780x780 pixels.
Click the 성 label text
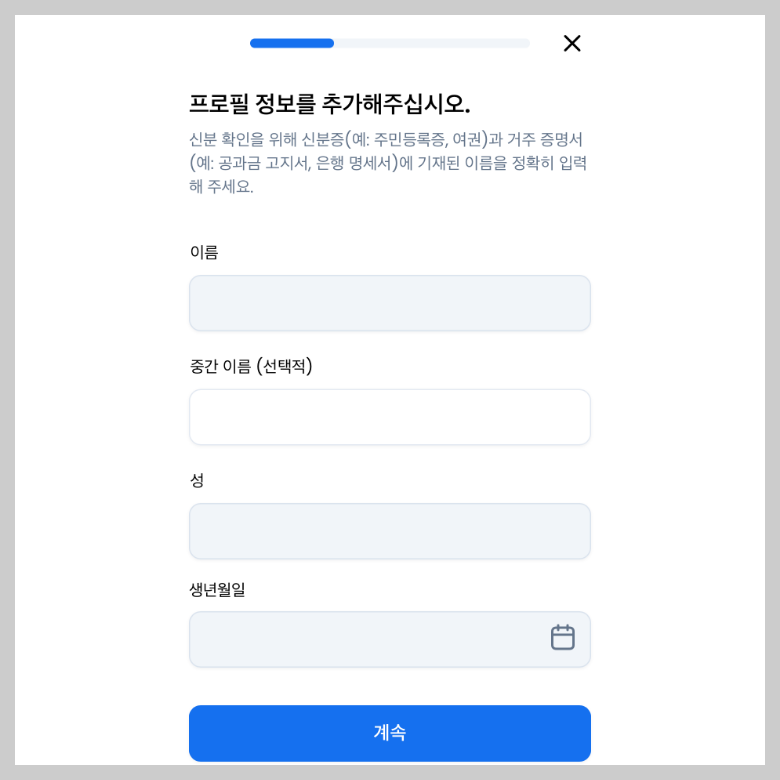197,480
